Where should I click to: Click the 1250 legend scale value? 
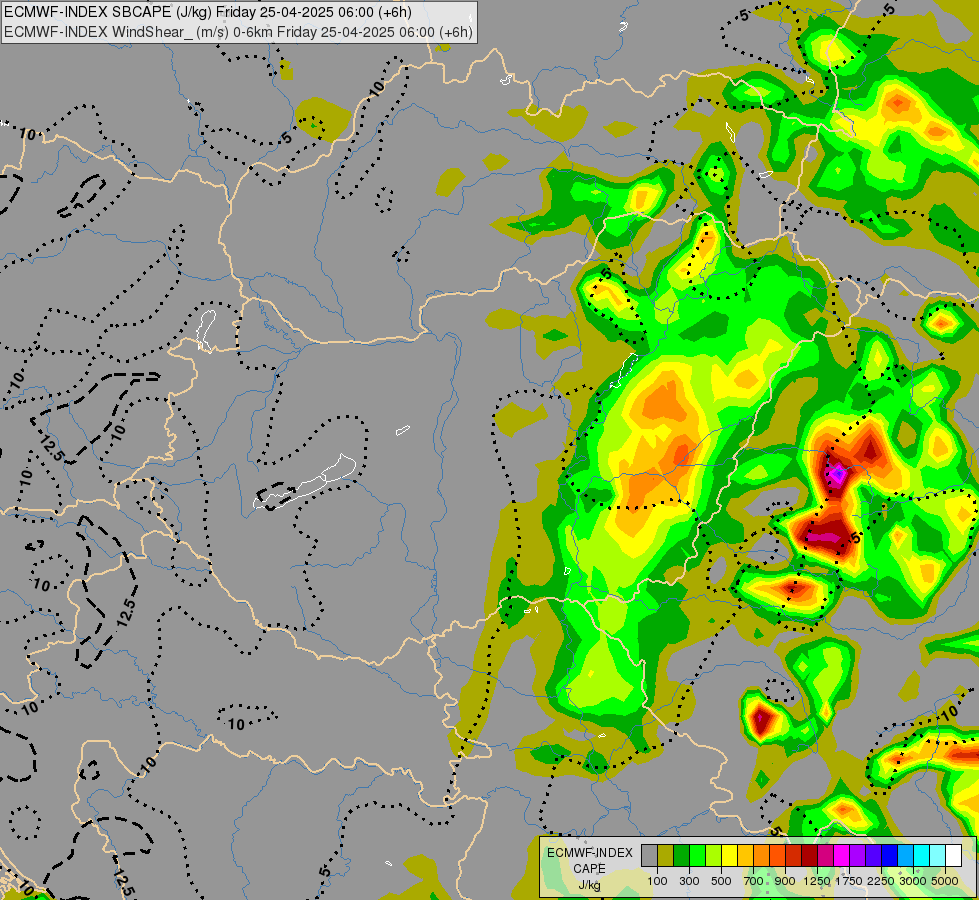817,881
